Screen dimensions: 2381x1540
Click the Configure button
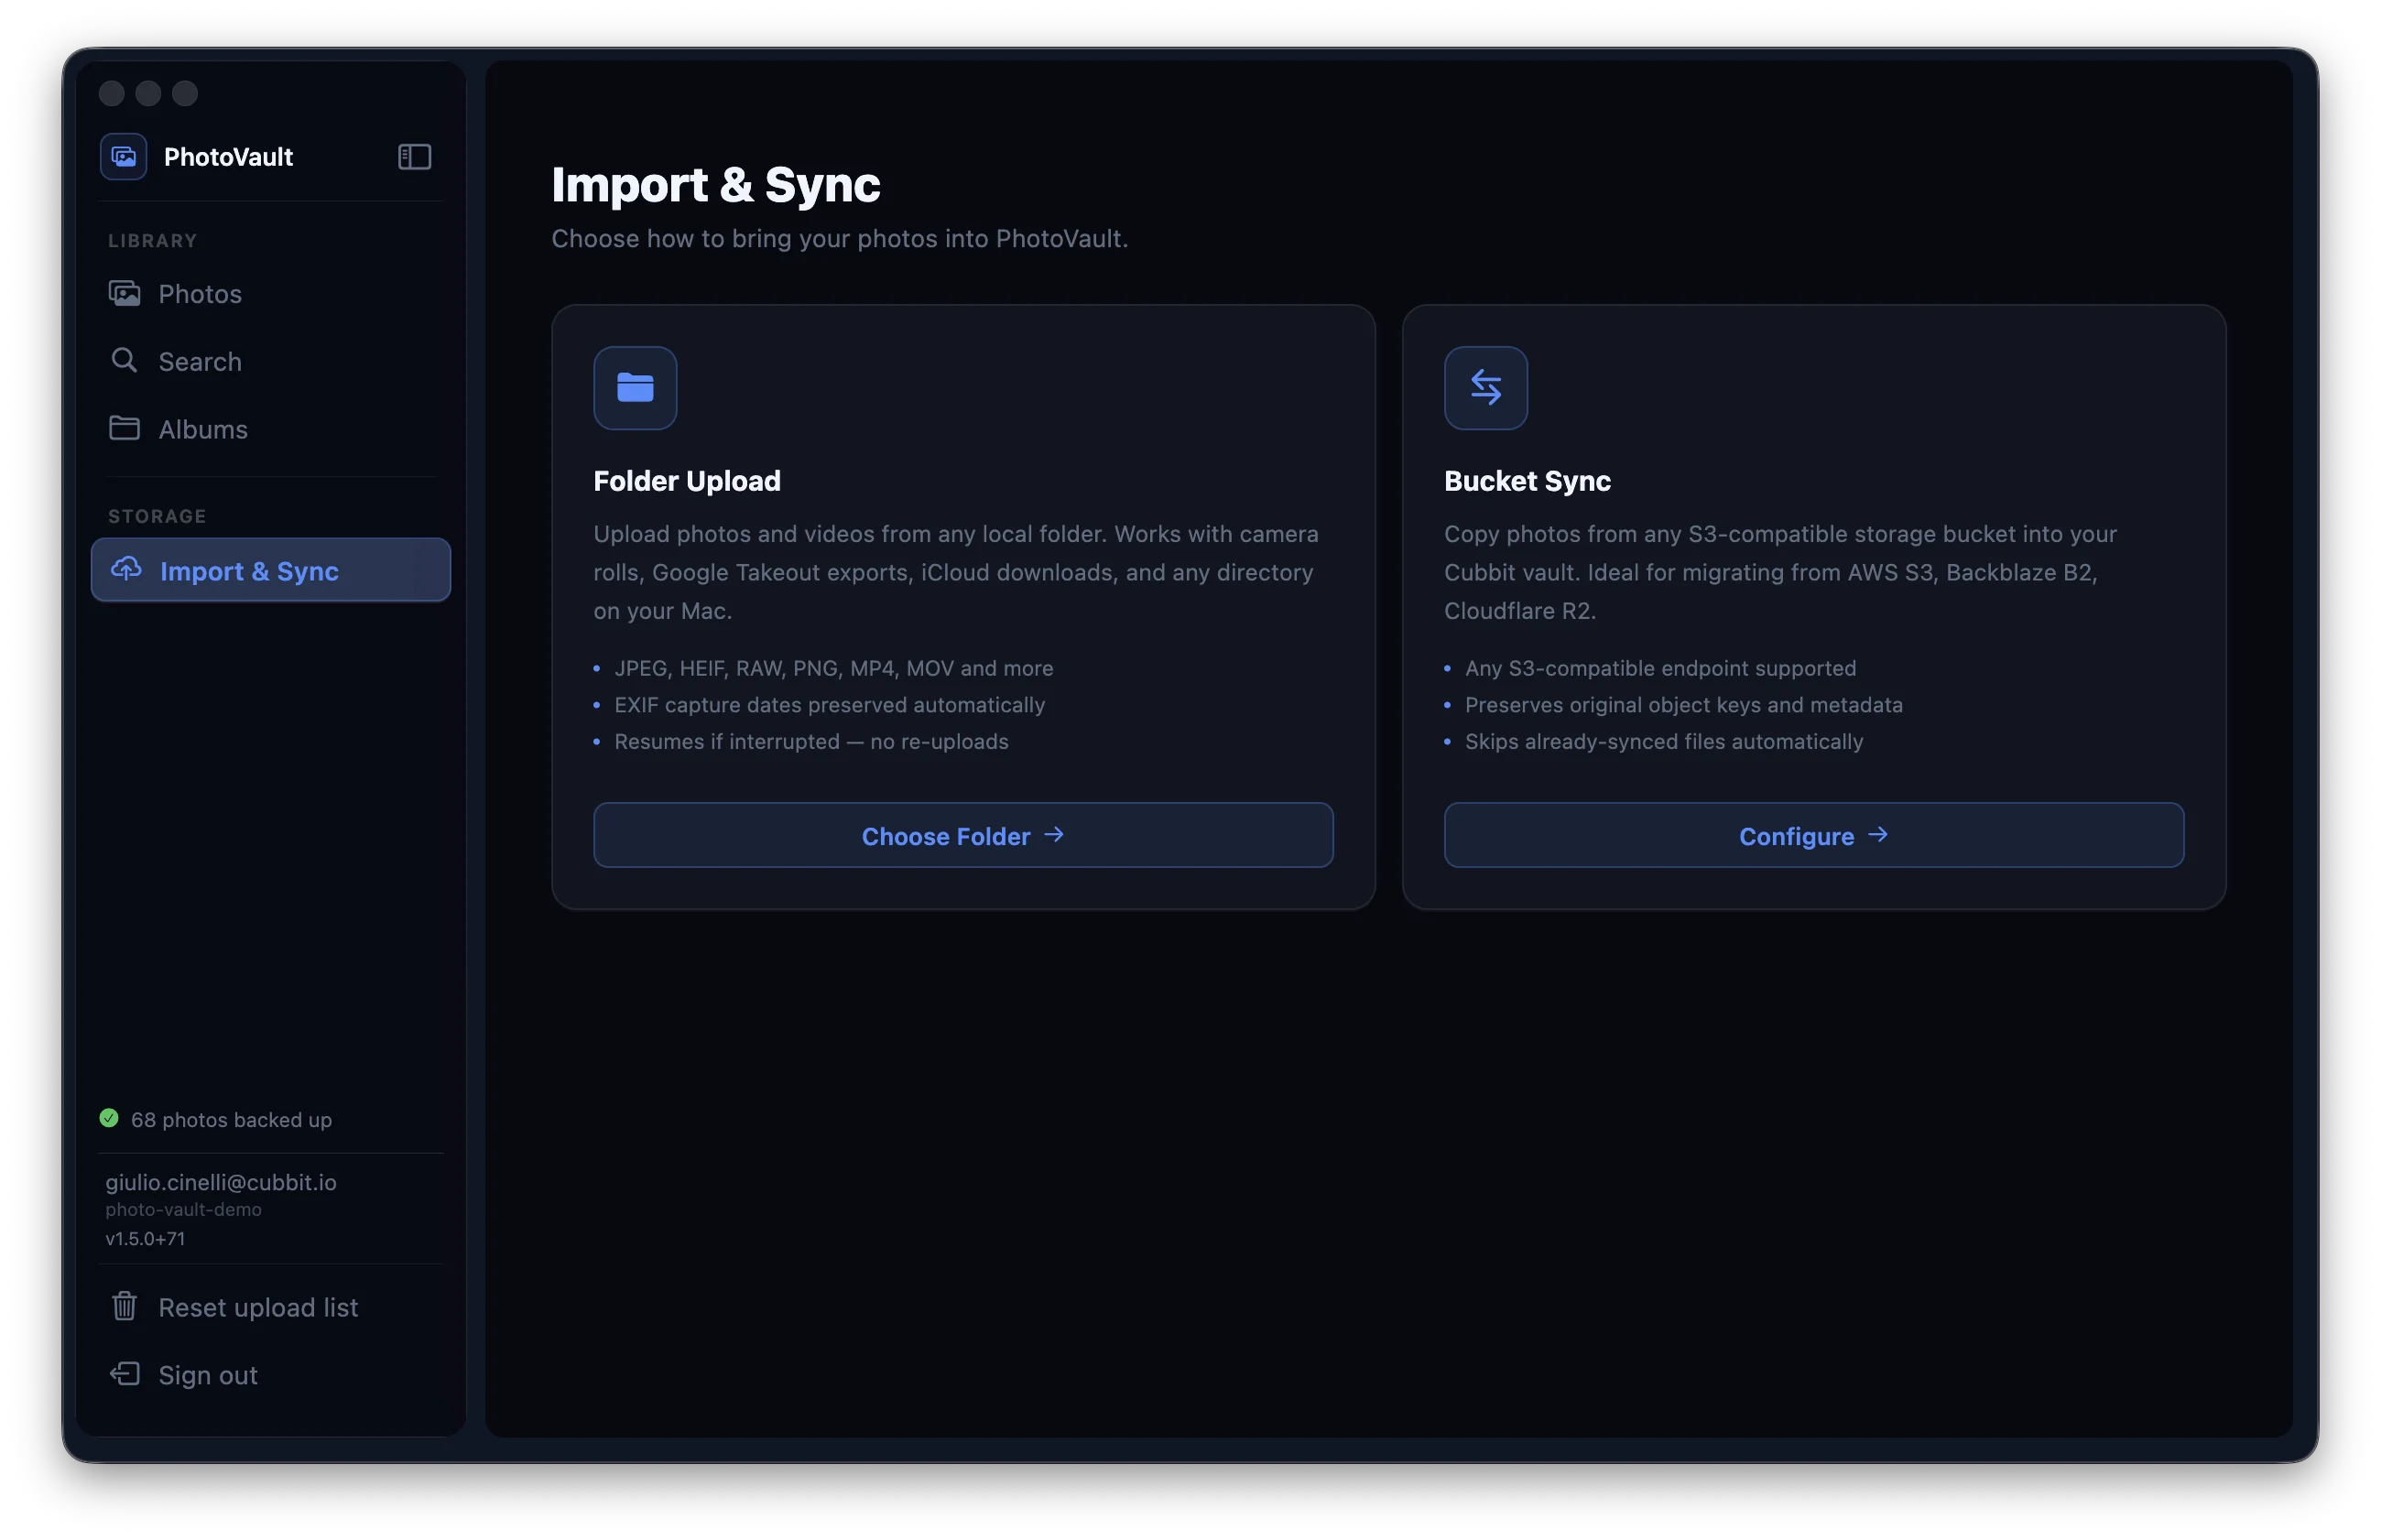(x=1813, y=835)
